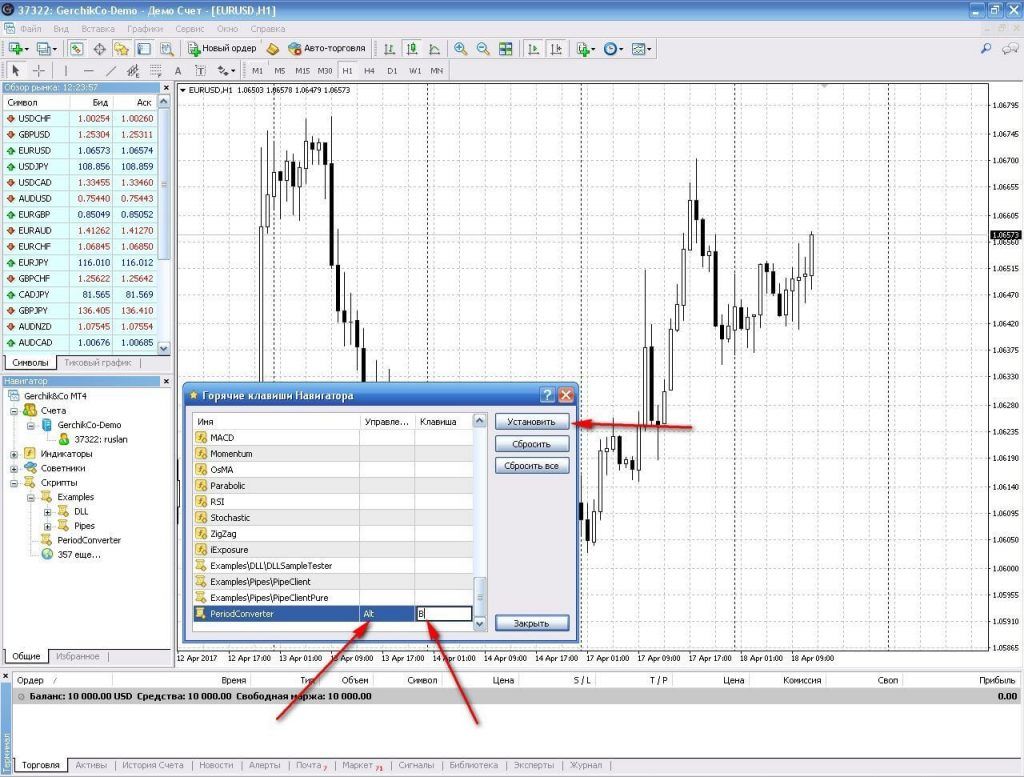
Task: Select the trendline drawing tool
Action: pyautogui.click(x=111, y=71)
